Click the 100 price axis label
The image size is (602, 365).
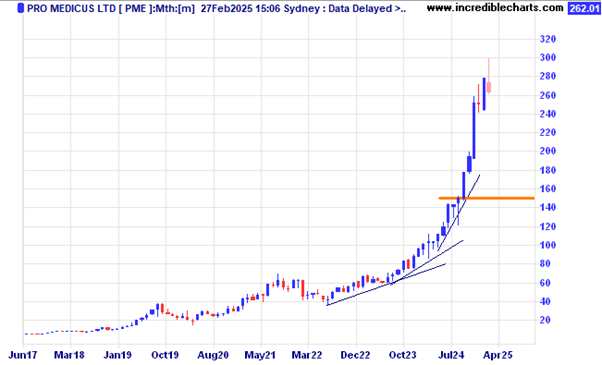pyautogui.click(x=548, y=245)
